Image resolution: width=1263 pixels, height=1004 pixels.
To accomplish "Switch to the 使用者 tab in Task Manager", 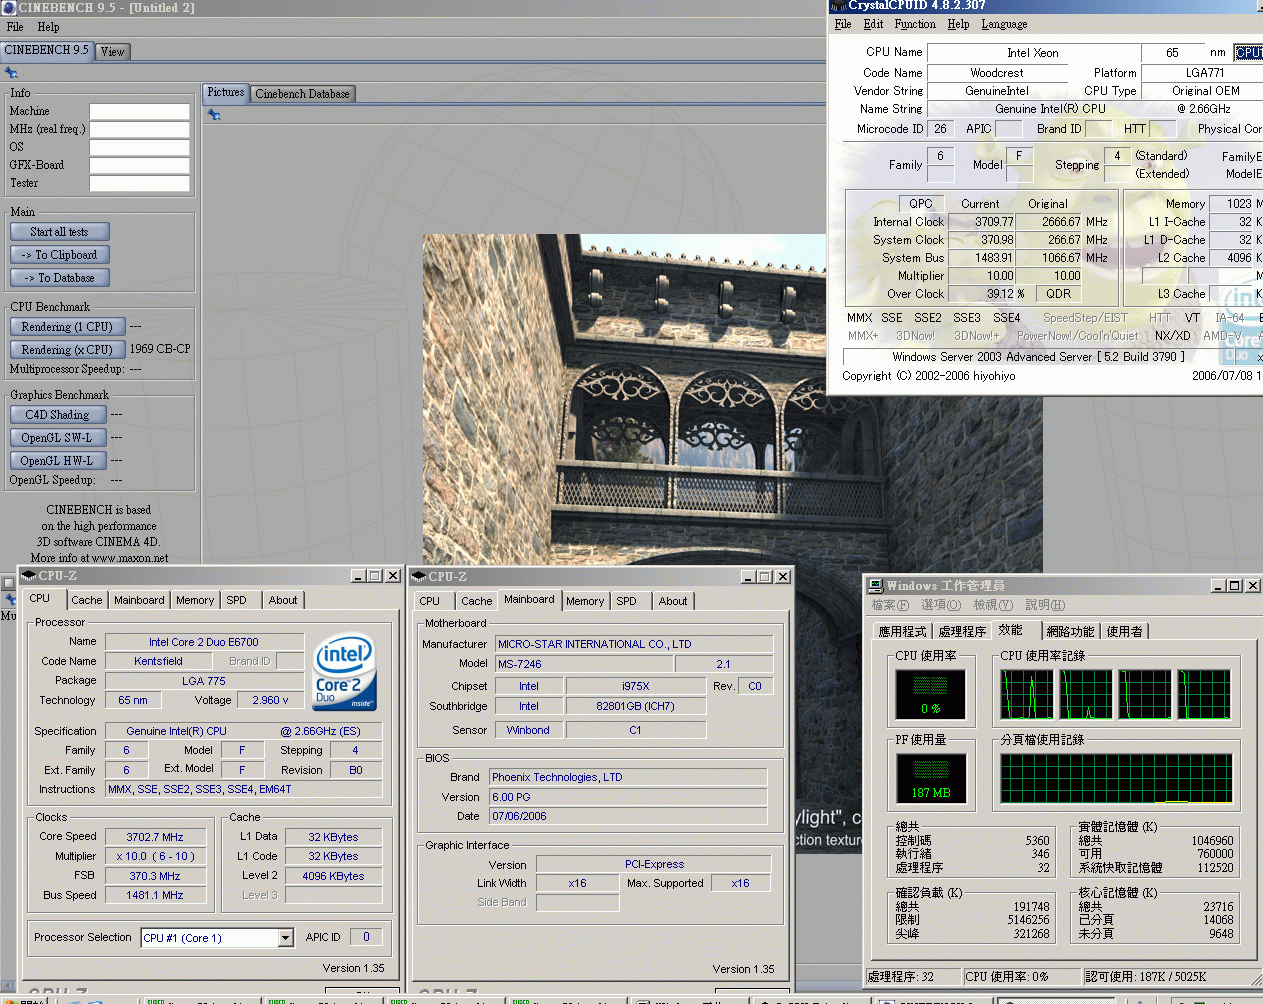I will click(1124, 632).
